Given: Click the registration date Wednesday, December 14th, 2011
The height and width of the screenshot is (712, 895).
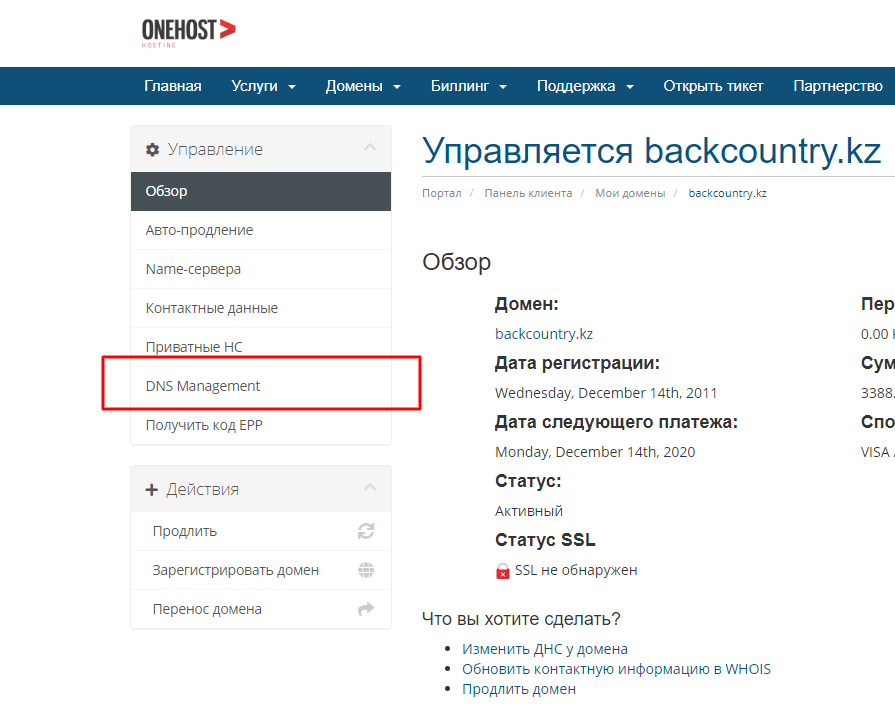Looking at the screenshot, I should [x=606, y=393].
